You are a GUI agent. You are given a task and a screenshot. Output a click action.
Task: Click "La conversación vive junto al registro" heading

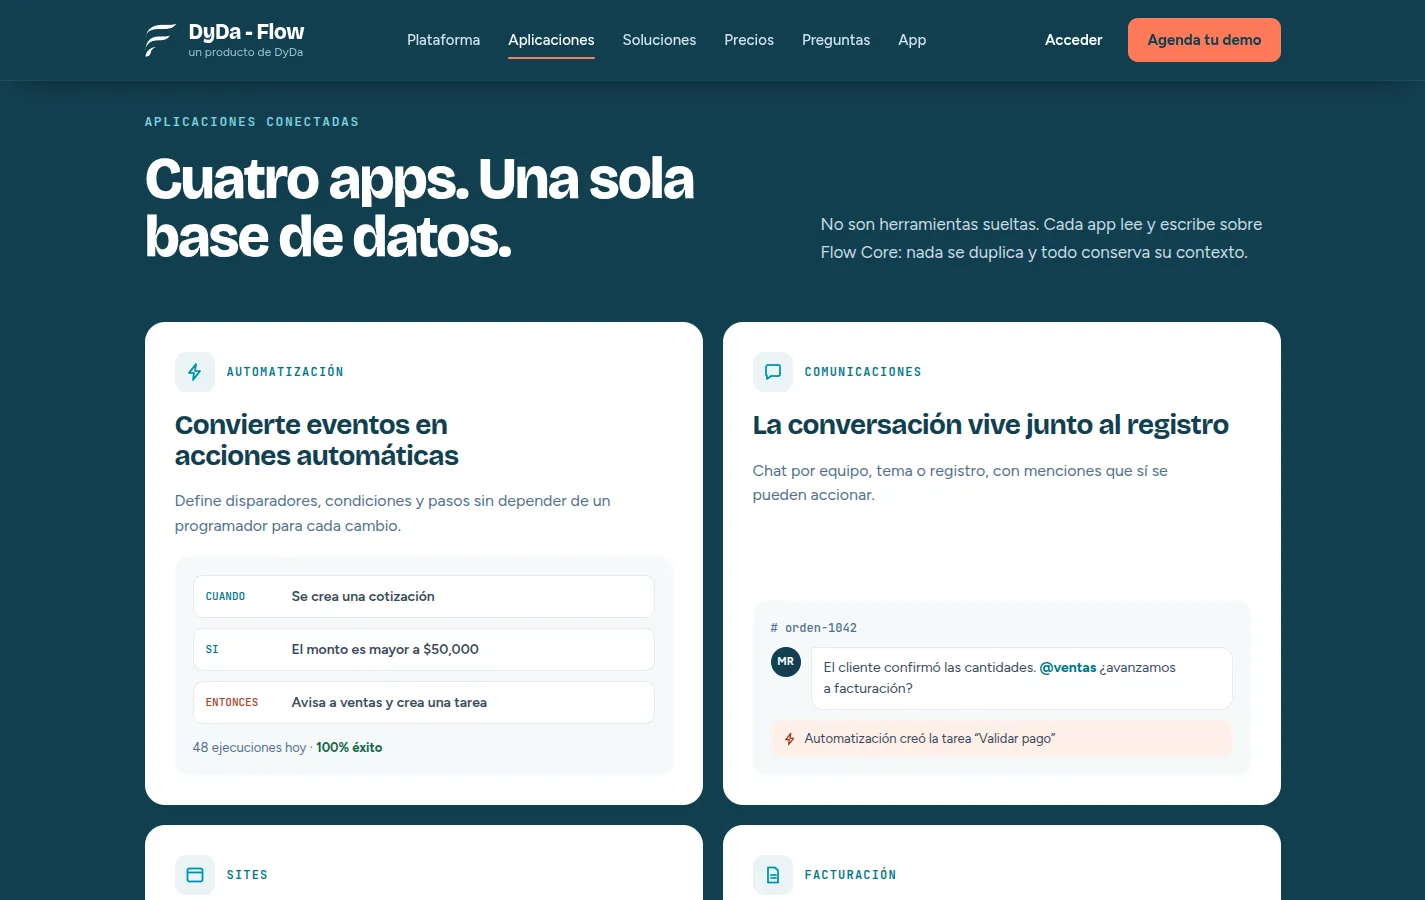pyautogui.click(x=990, y=425)
